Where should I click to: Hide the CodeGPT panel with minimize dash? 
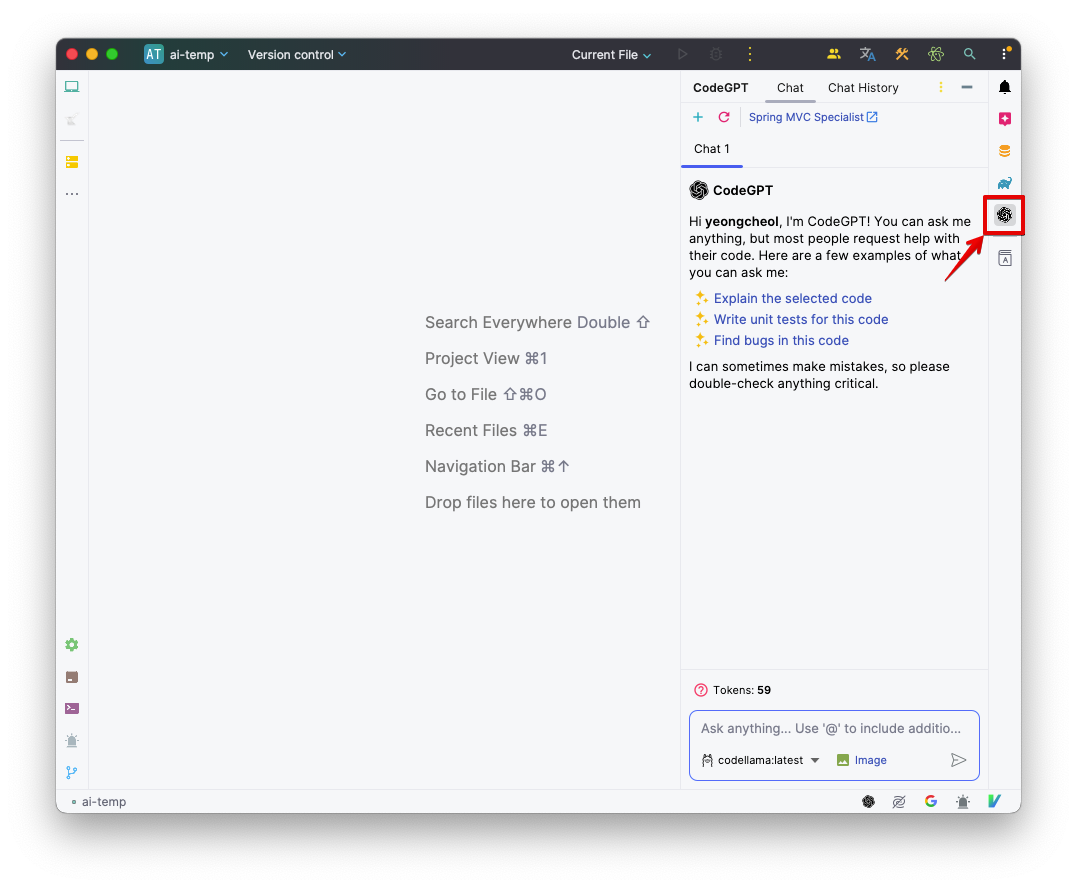pyautogui.click(x=966, y=87)
